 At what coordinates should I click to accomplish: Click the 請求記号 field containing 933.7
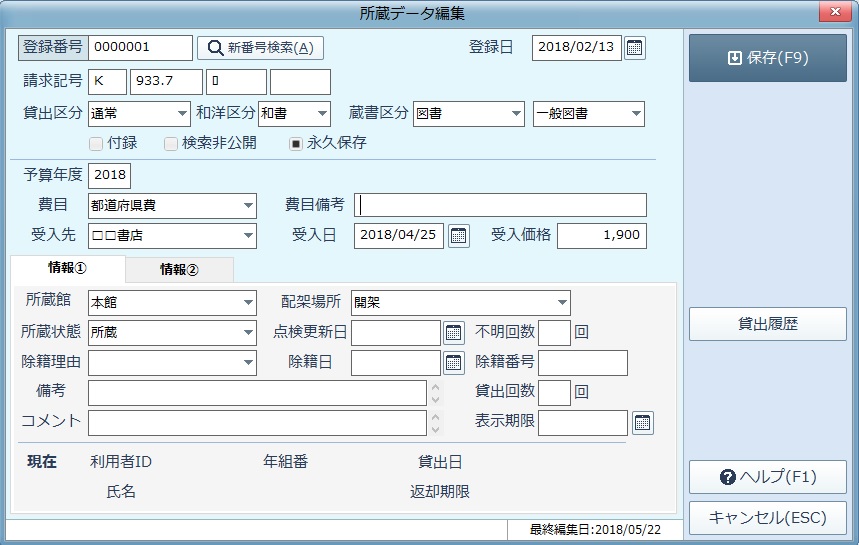[x=166, y=82]
